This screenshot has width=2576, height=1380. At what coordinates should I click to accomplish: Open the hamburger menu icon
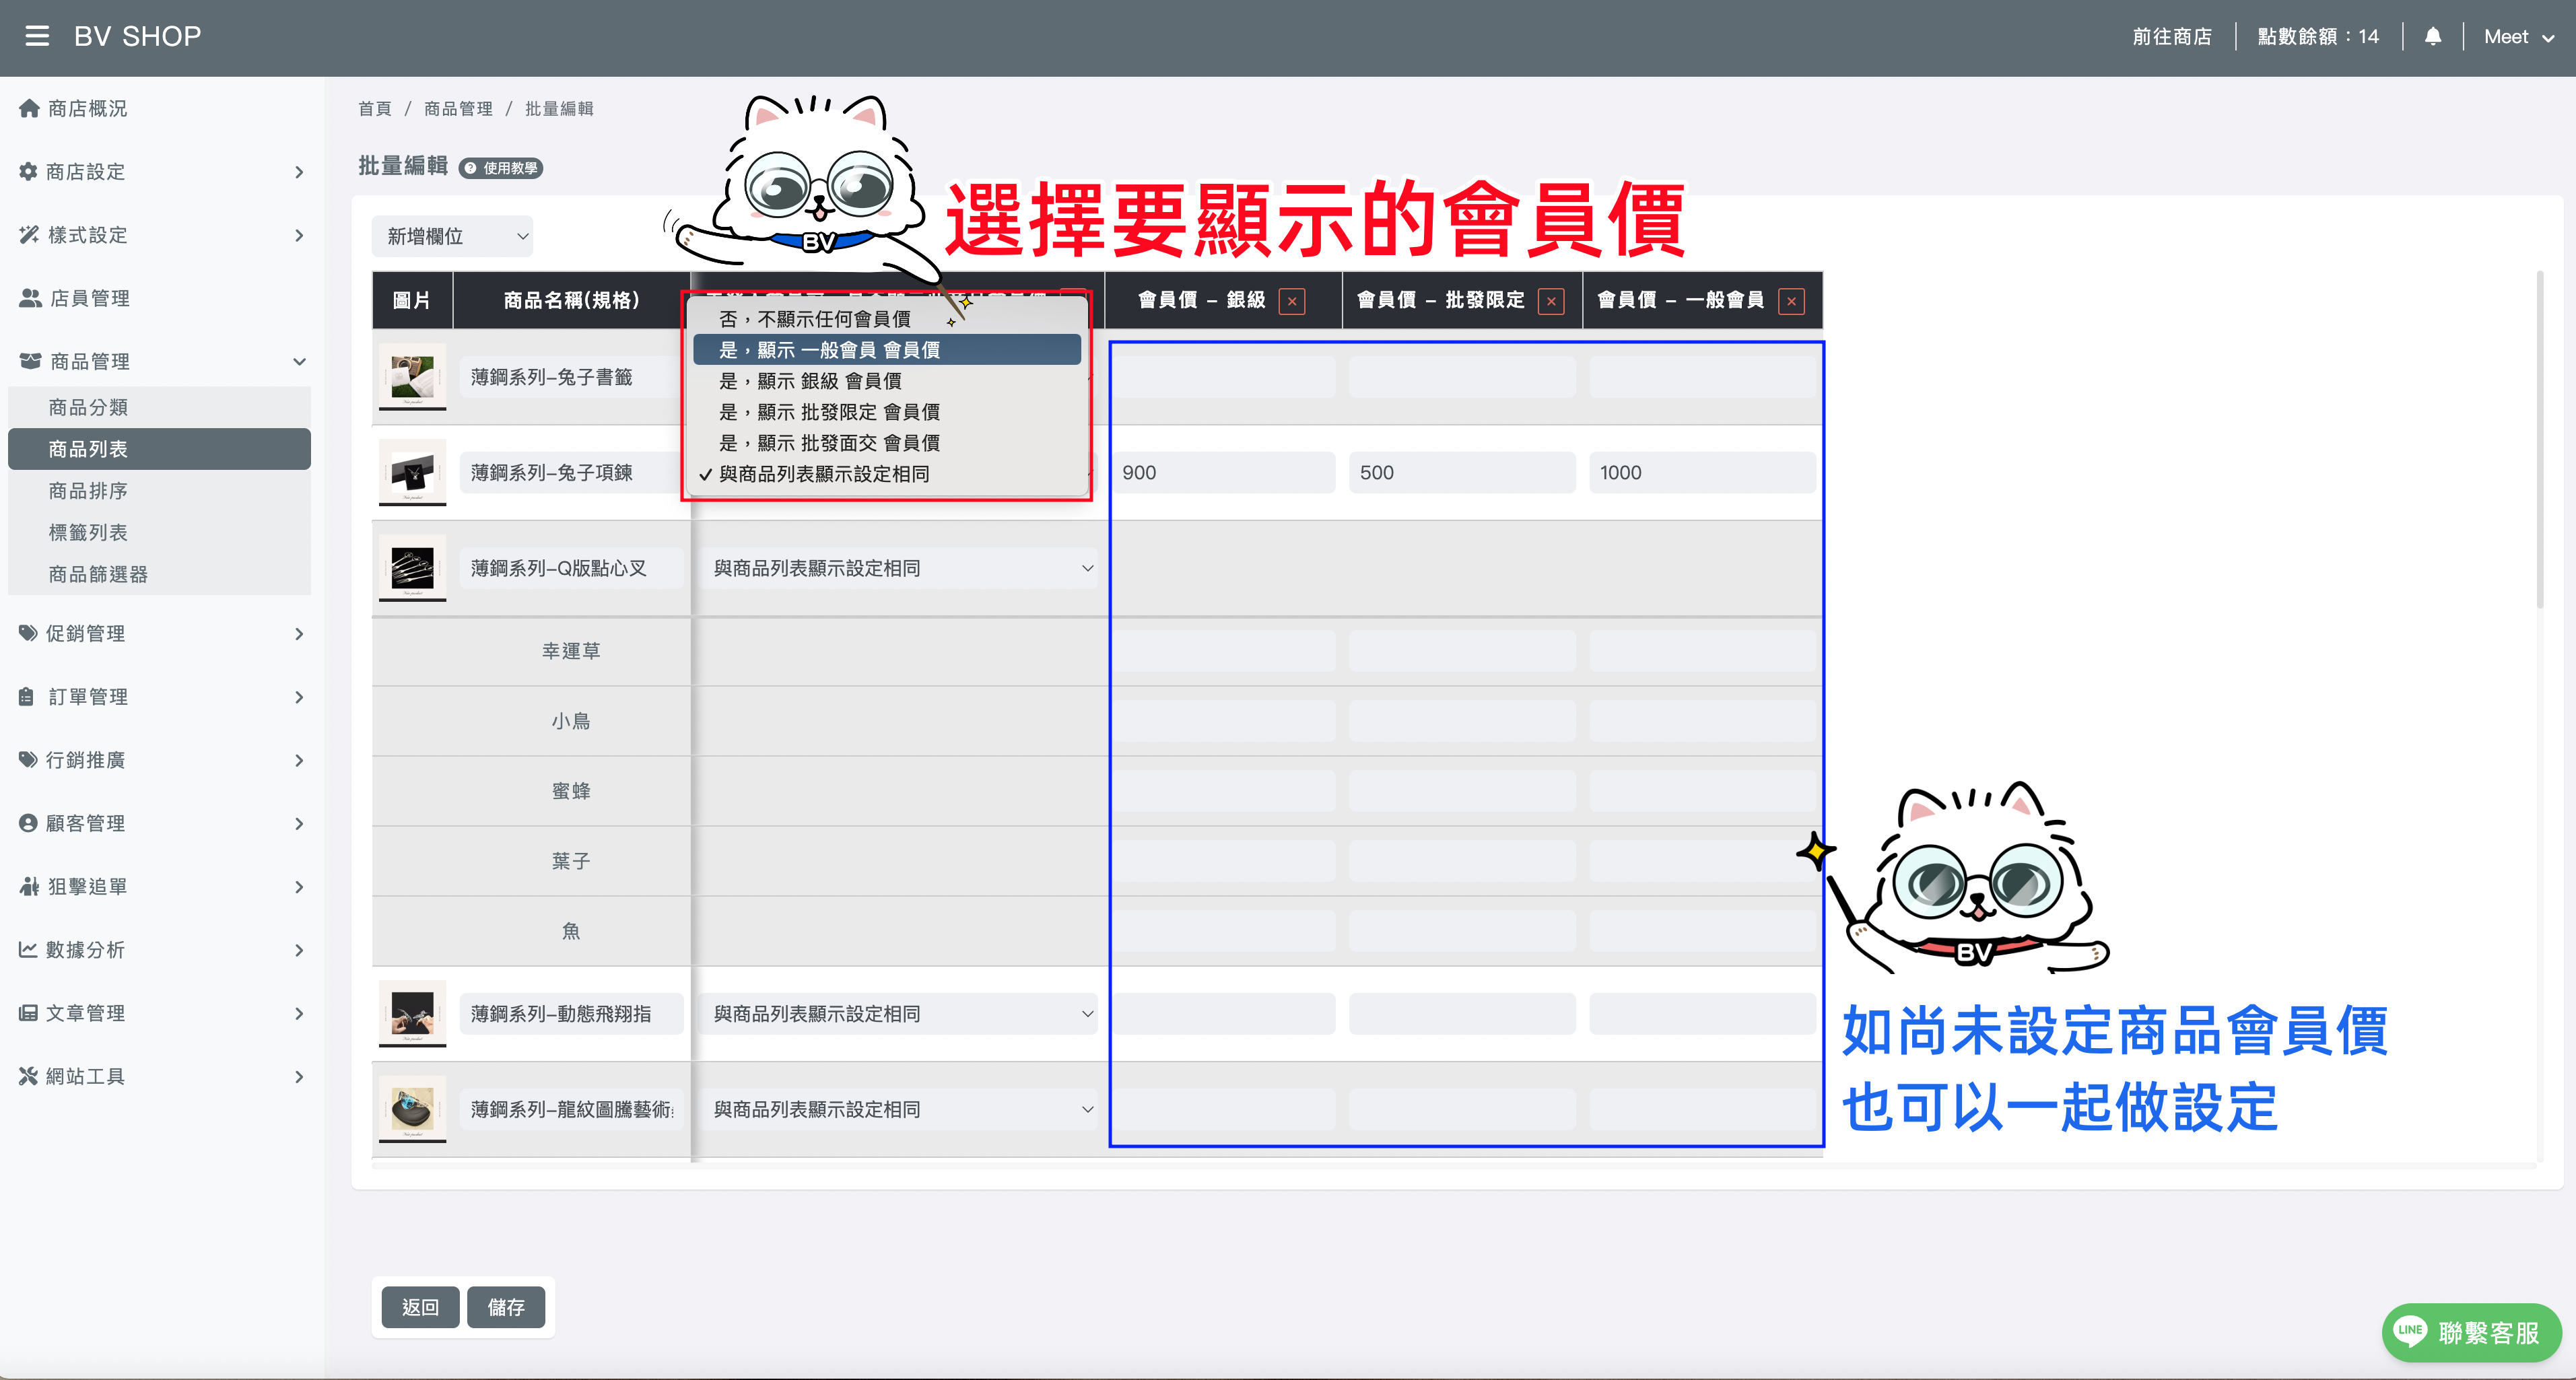(x=37, y=37)
